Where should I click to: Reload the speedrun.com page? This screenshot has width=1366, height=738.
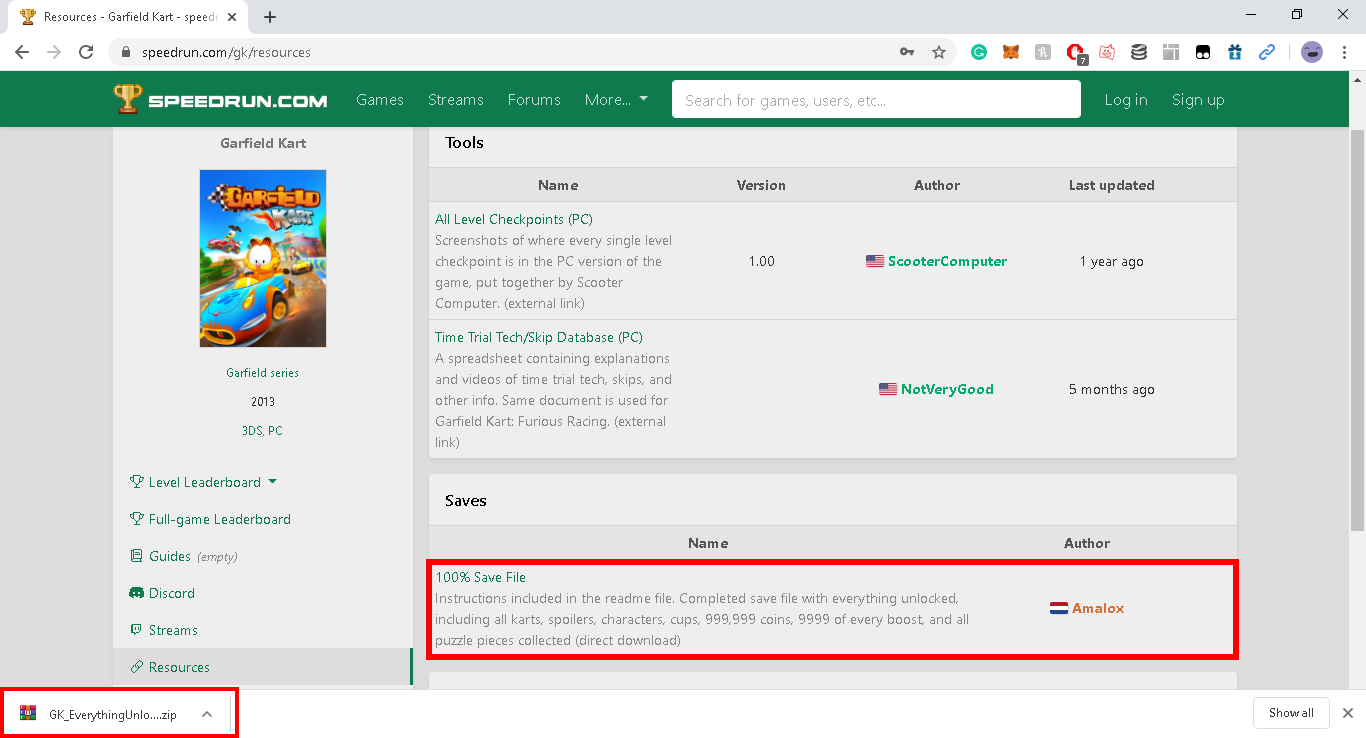[x=86, y=52]
